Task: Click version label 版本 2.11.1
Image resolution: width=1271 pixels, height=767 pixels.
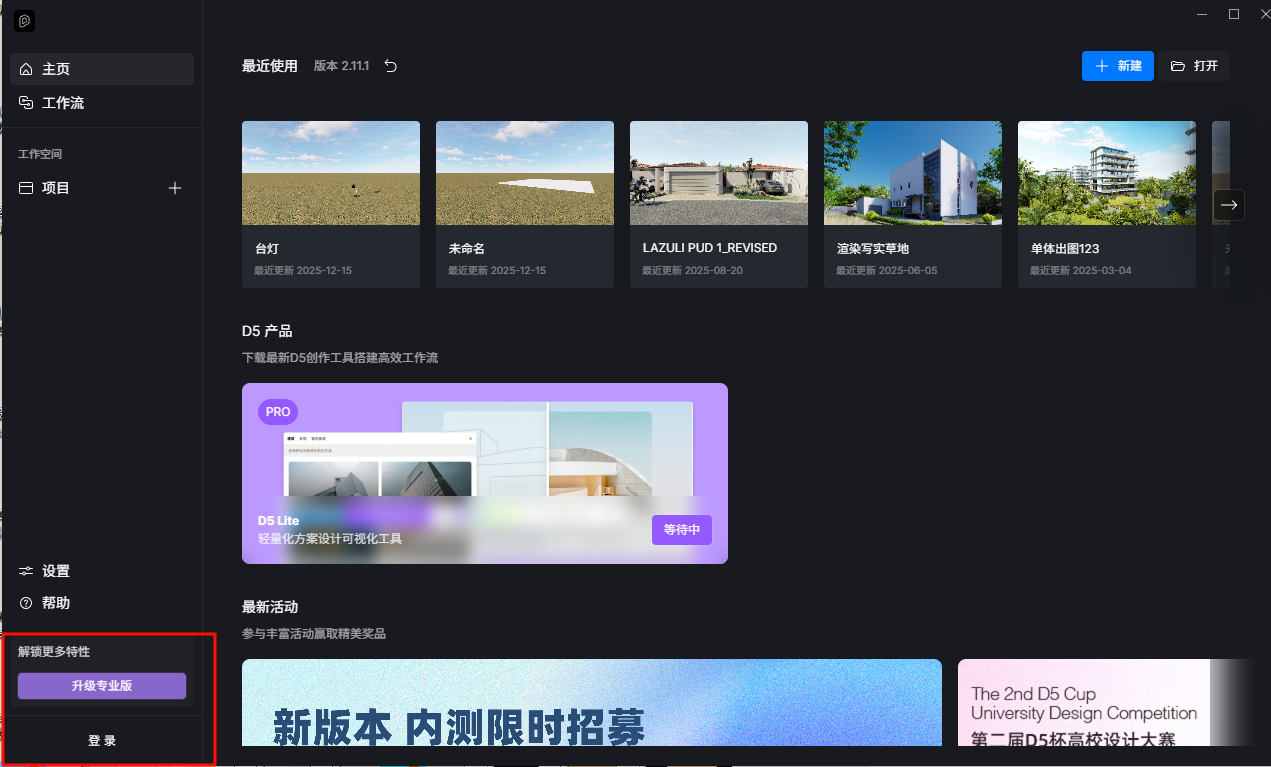Action: click(342, 66)
